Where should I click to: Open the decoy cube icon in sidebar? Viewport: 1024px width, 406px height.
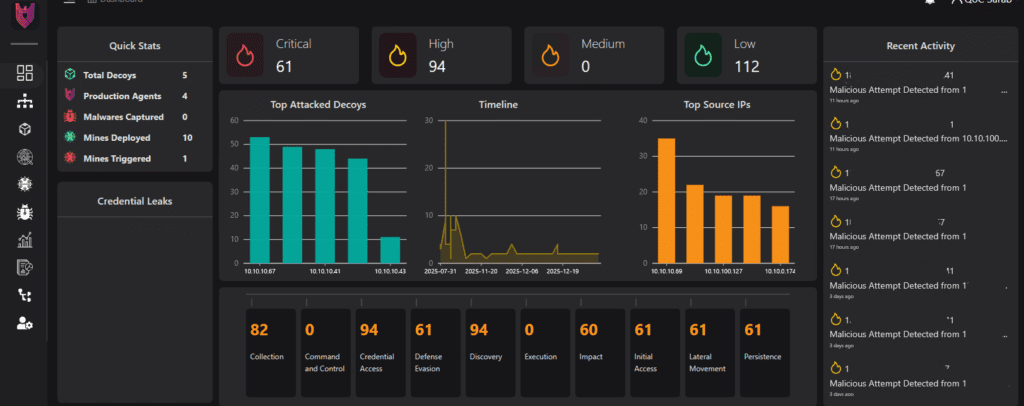tap(25, 129)
